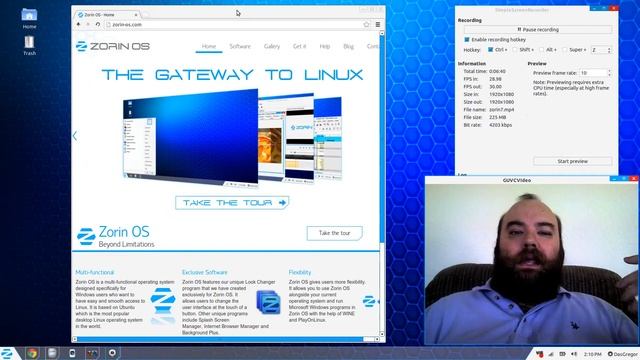This screenshot has height=360, width=640.
Task: Open the Exclusive Software heading link
Action: point(204,272)
